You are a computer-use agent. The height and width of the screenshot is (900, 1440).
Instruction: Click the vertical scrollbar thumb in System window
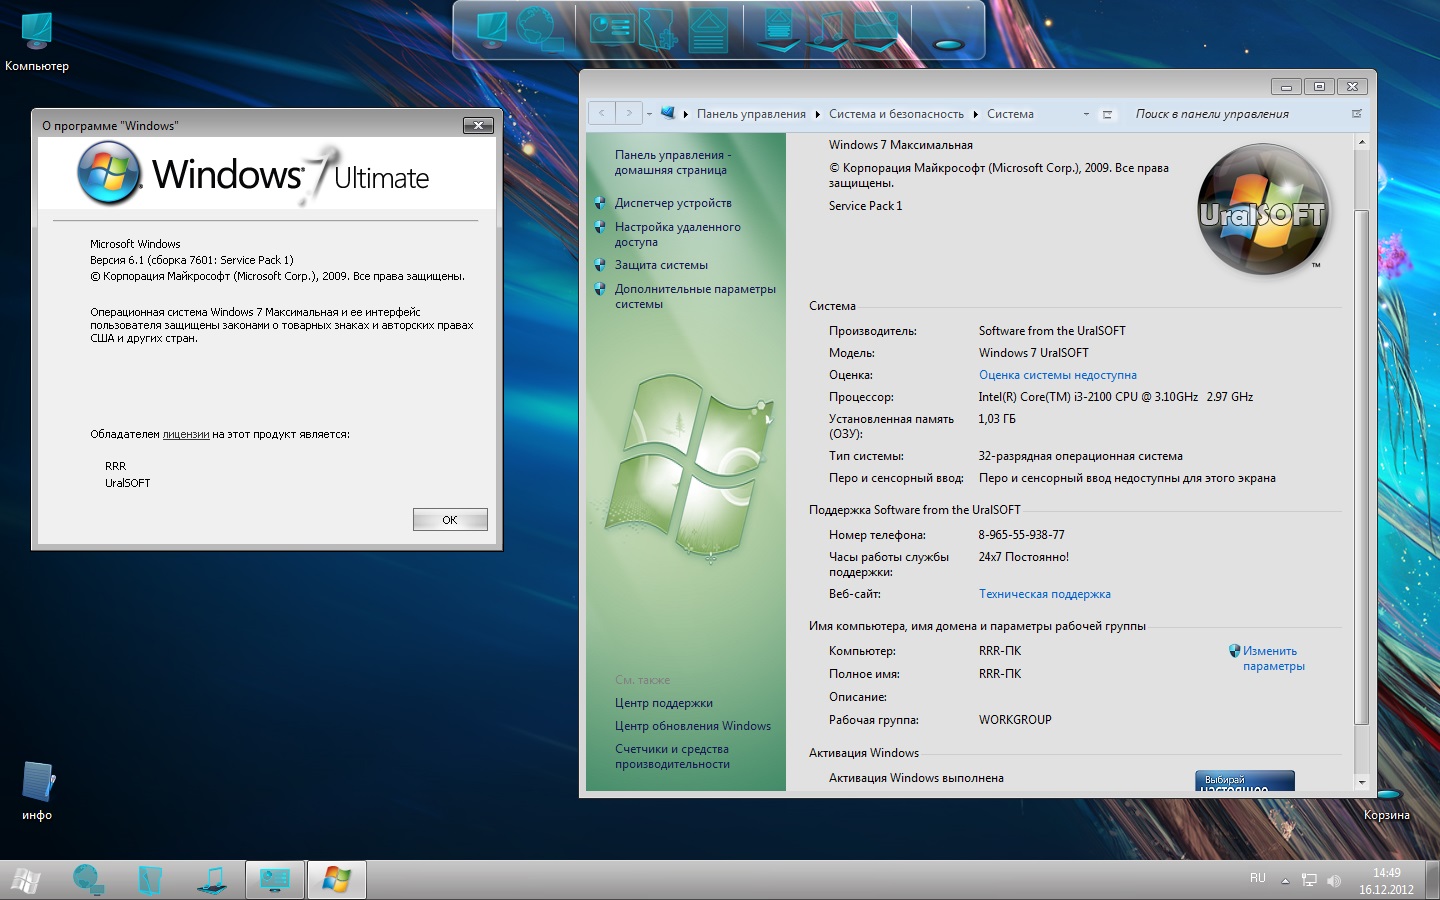coord(1361,467)
